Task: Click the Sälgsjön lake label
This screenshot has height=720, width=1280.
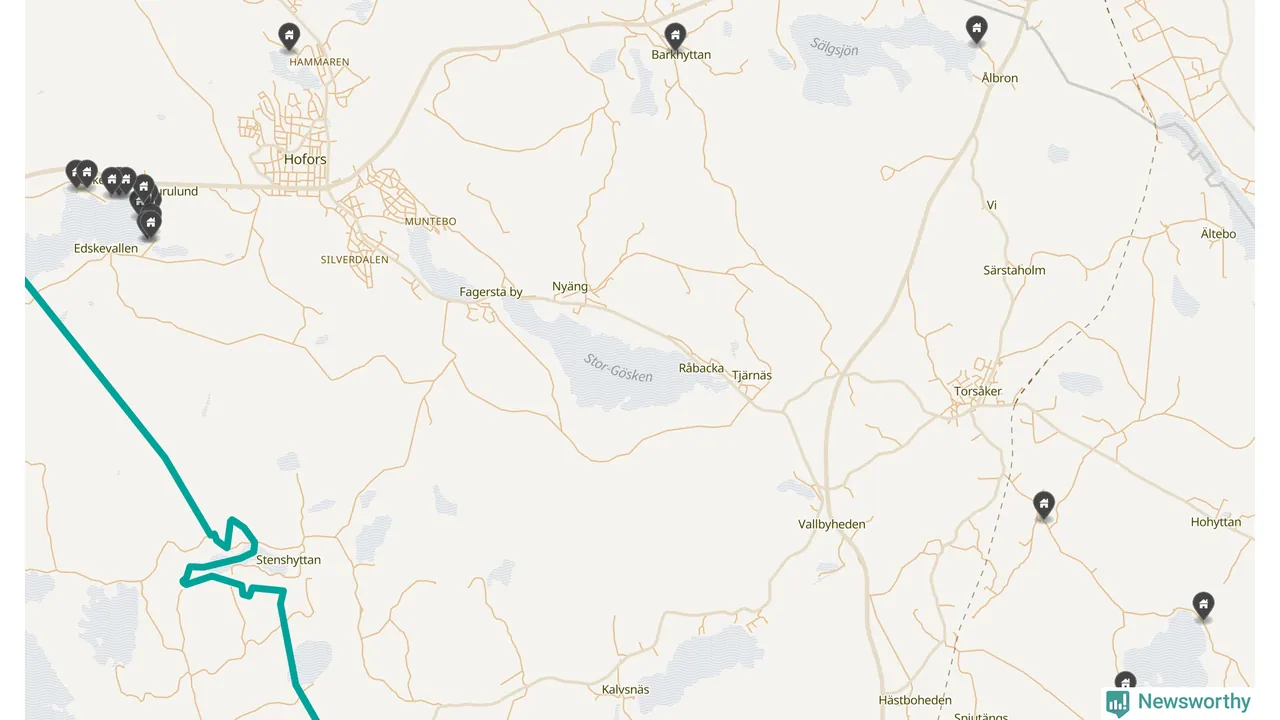Action: tap(833, 45)
